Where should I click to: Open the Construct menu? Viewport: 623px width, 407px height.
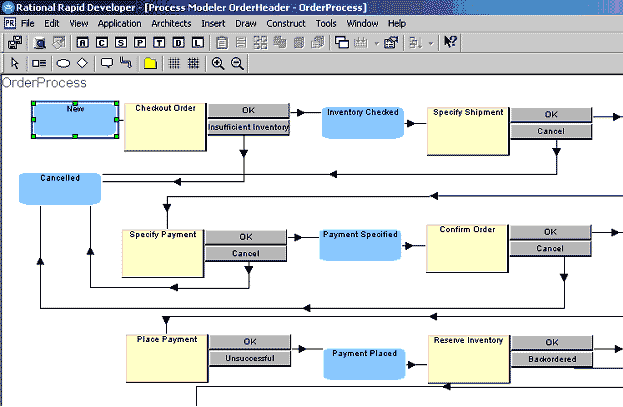(x=286, y=22)
